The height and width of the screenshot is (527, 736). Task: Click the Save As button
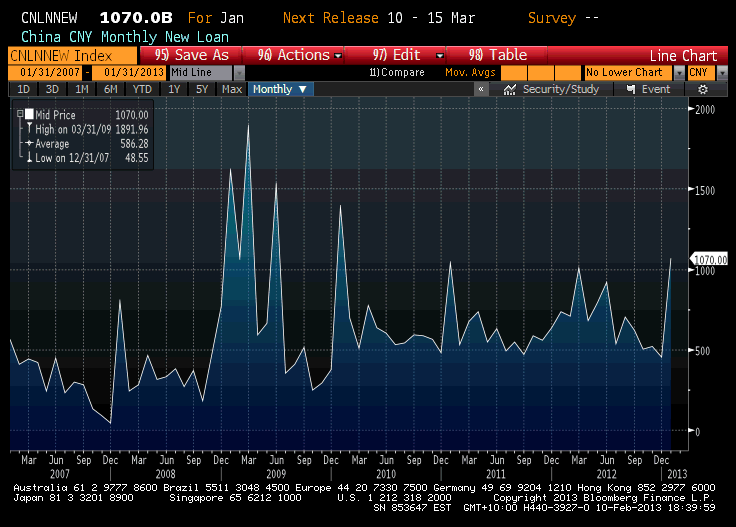point(191,55)
